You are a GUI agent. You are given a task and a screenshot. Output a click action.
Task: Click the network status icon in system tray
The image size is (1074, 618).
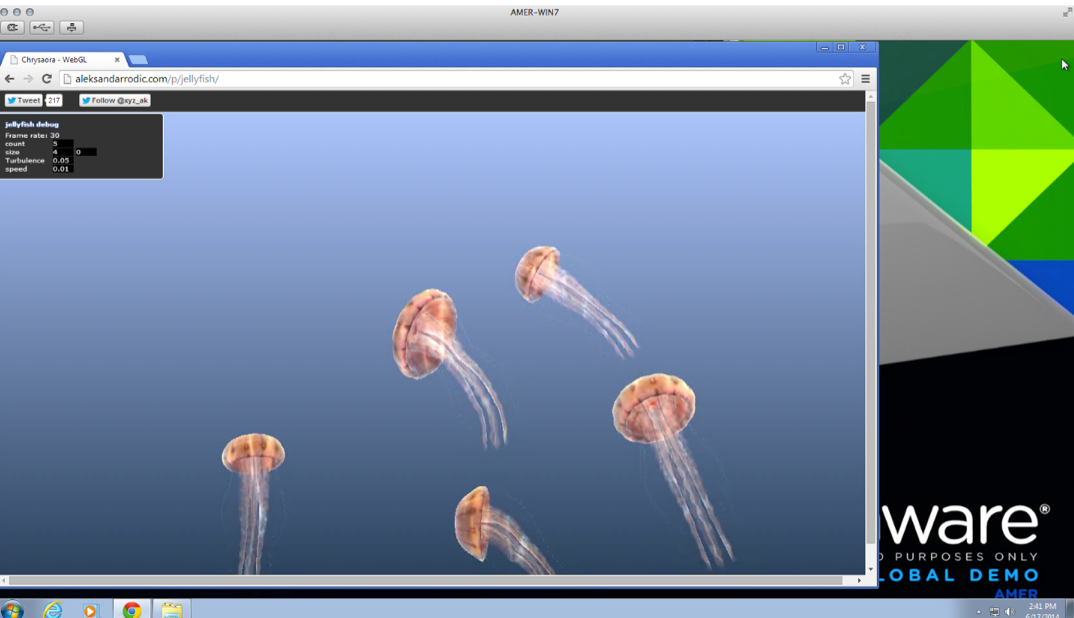pyautogui.click(x=995, y=611)
